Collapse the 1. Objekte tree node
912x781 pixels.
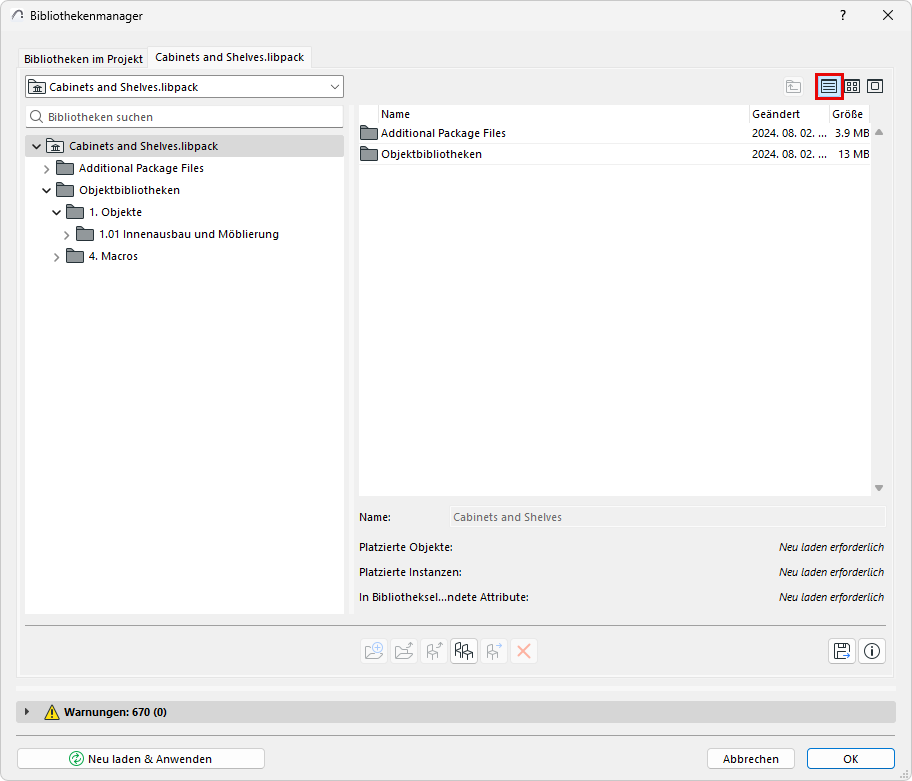coord(56,213)
